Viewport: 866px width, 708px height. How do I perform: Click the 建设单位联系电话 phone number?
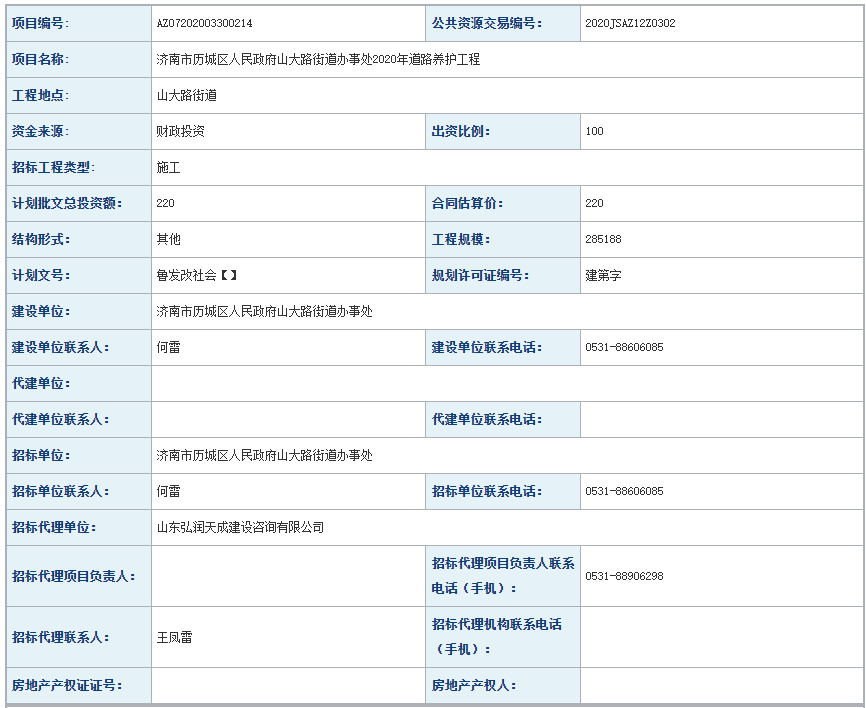[624, 347]
